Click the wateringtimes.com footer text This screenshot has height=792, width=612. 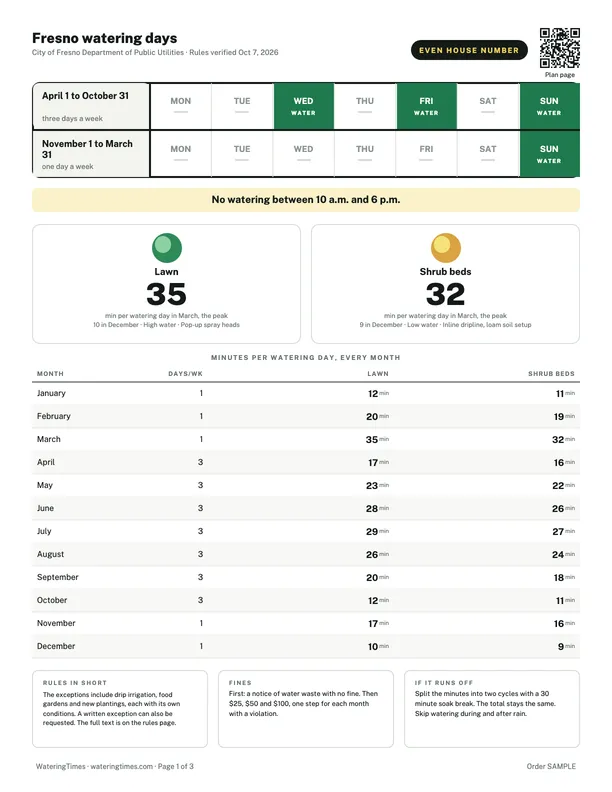point(122,766)
